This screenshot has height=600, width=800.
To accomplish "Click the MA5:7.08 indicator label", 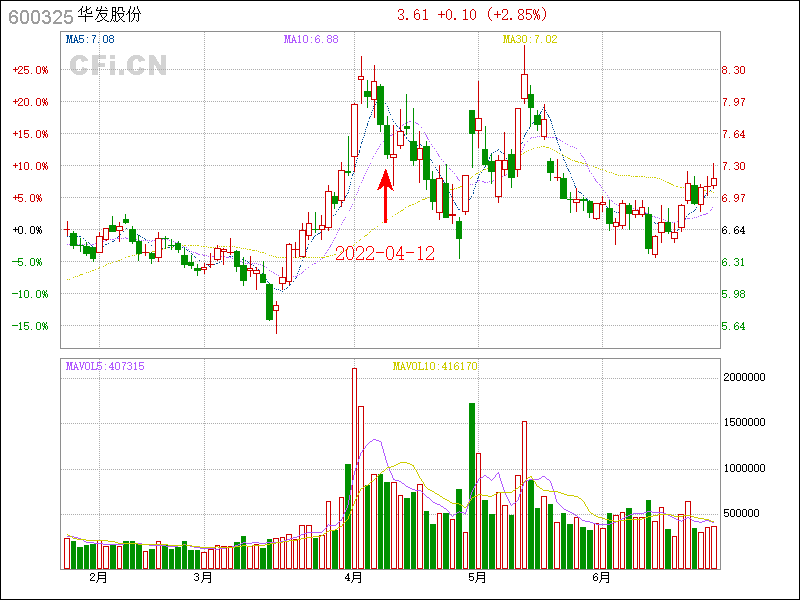I will point(90,40).
